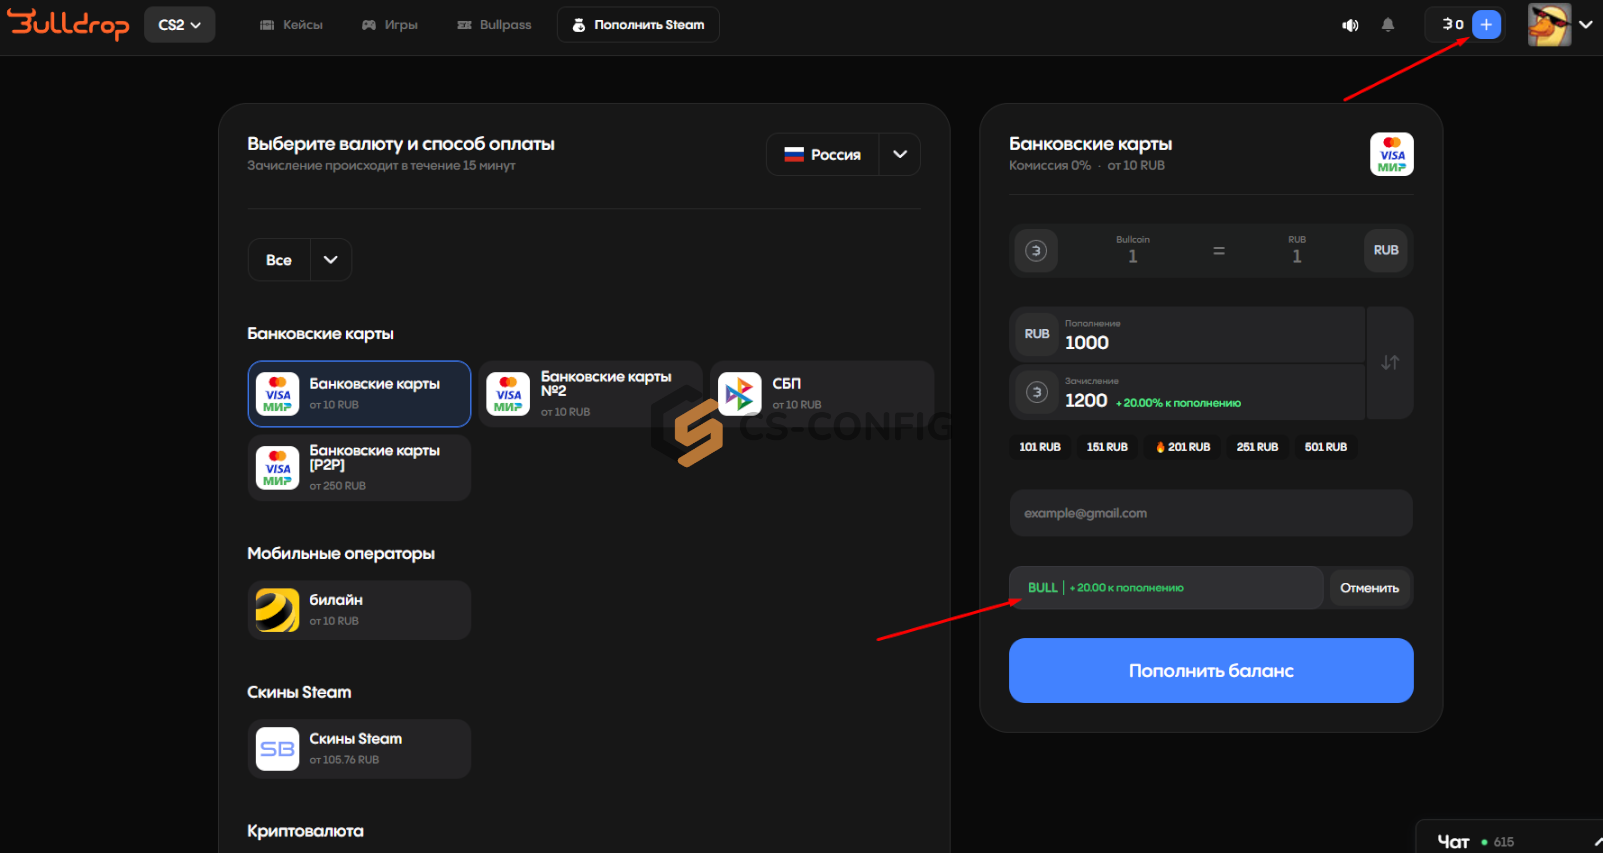Click the RUB label beside Пополнение field

click(x=1037, y=334)
